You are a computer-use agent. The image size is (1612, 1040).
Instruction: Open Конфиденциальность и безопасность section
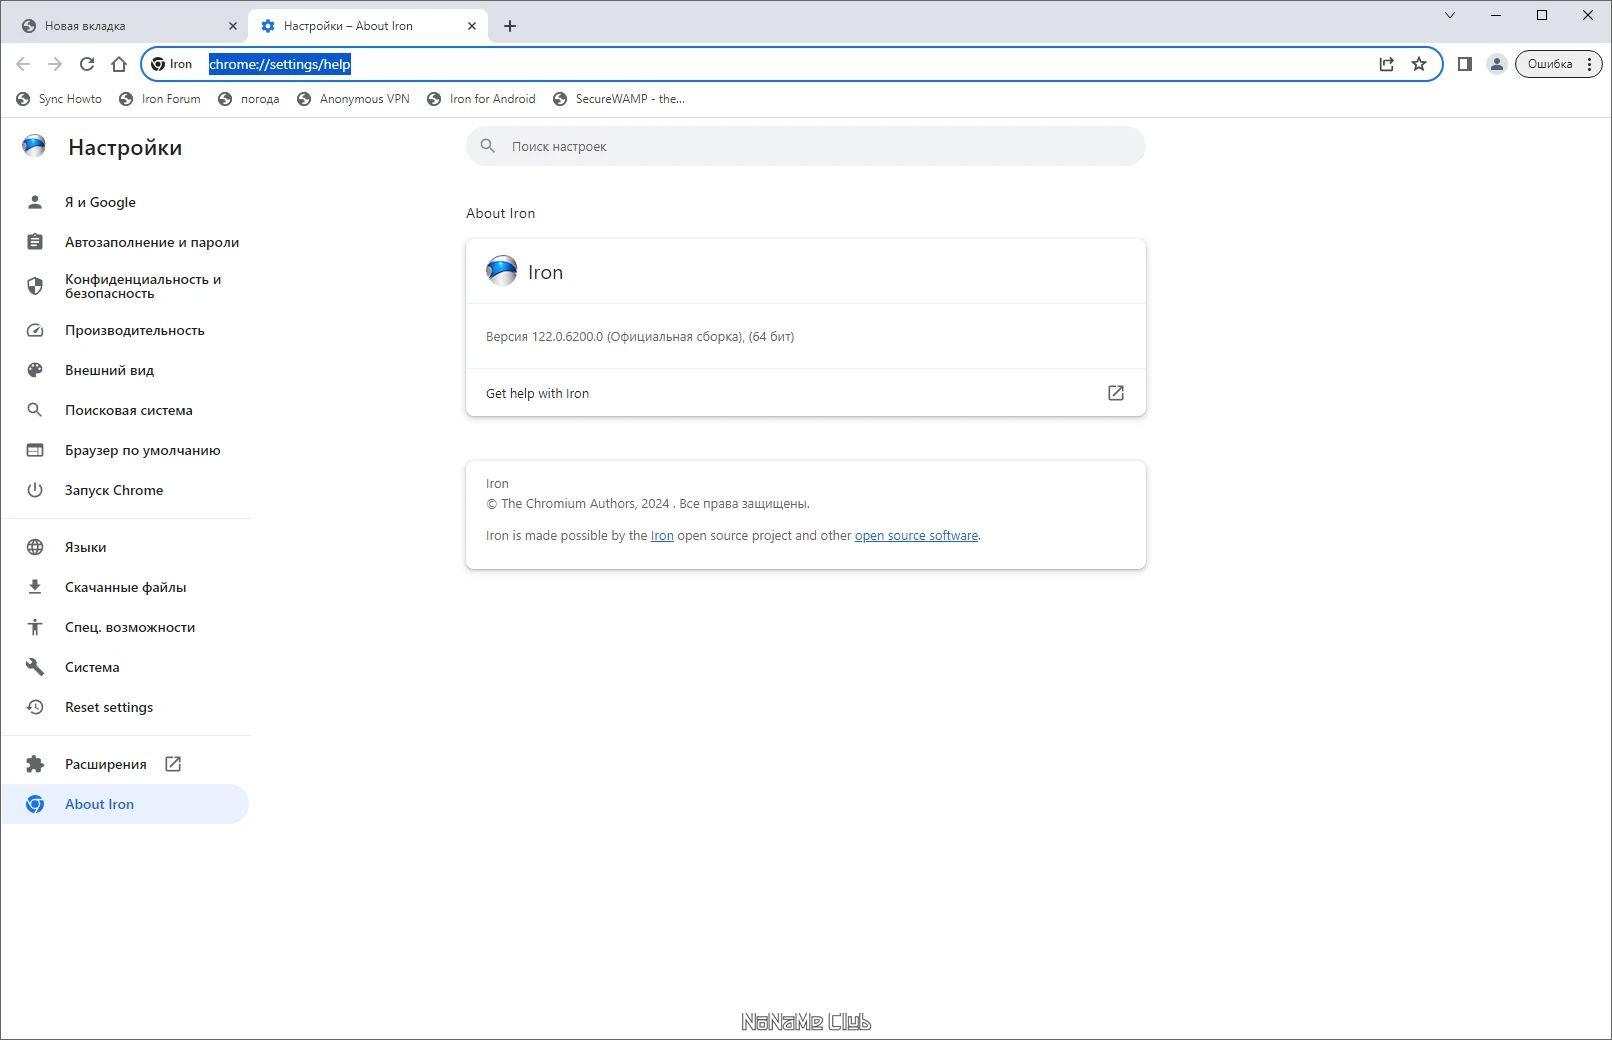coord(125,286)
